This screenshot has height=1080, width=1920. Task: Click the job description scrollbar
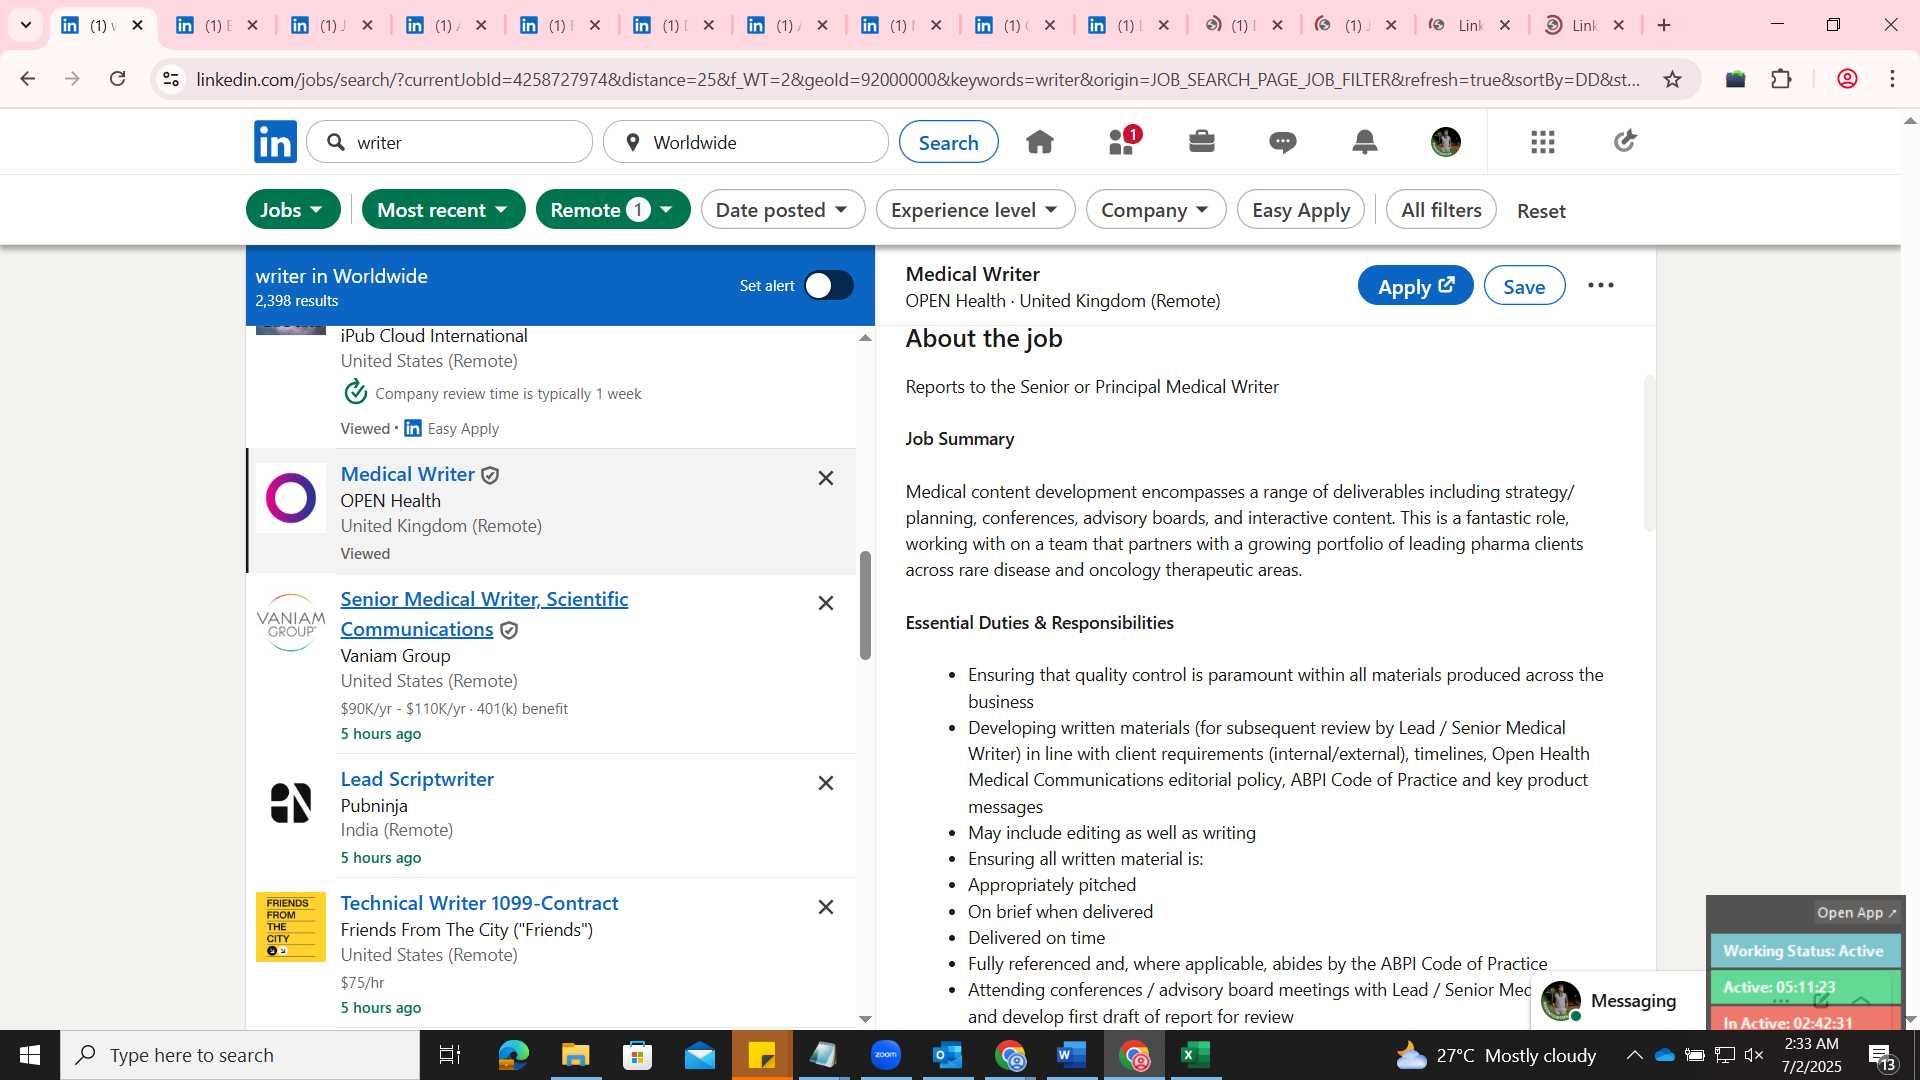pos(1649,453)
